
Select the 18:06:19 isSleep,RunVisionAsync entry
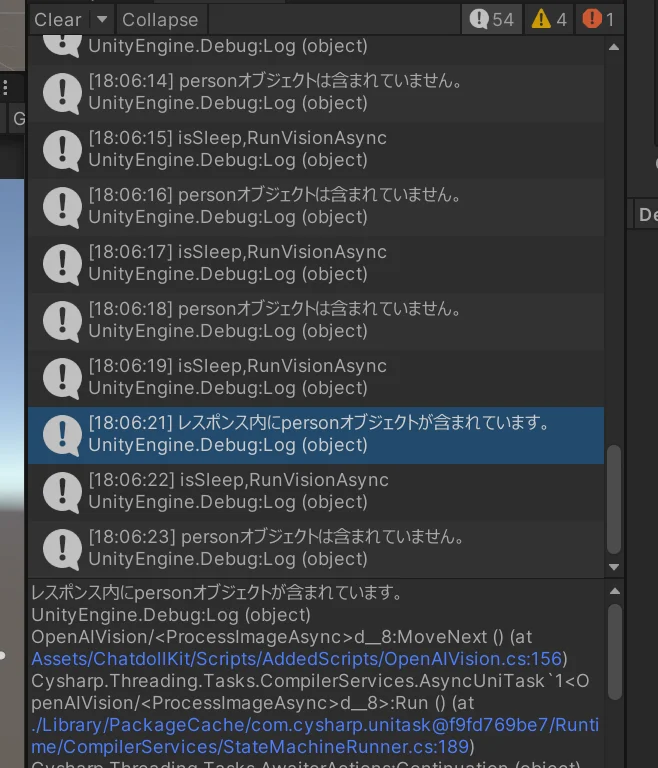[x=316, y=378]
